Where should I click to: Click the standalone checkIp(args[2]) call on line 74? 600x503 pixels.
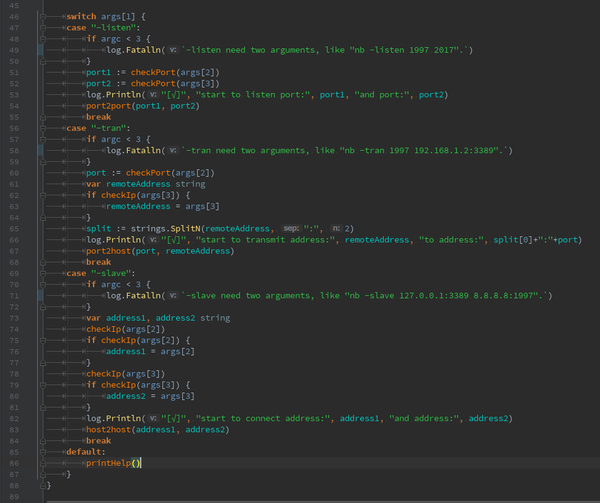(126, 329)
